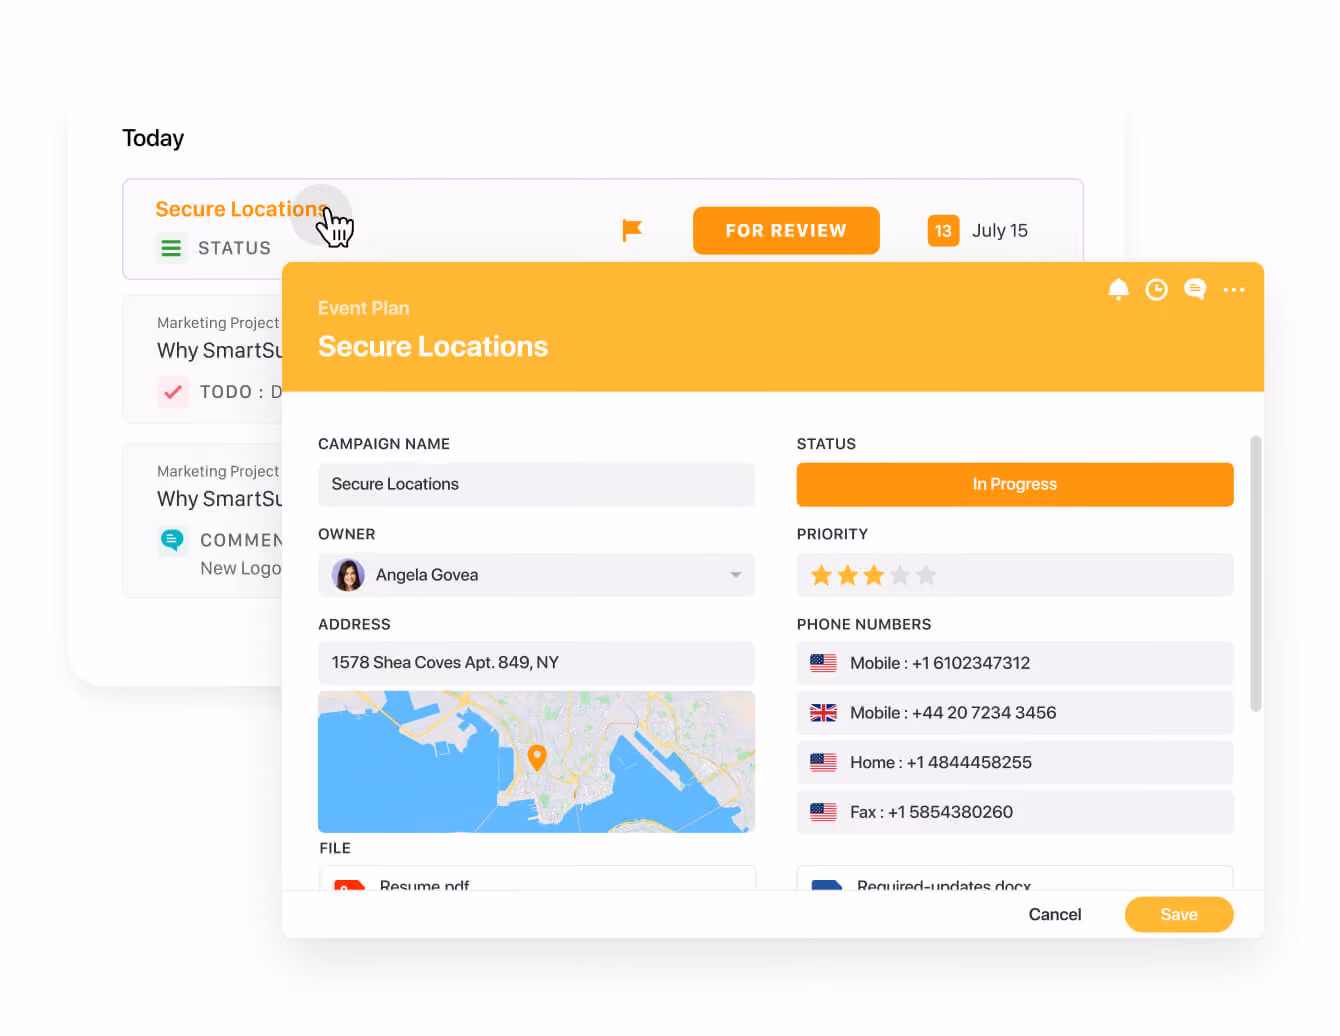The height and width of the screenshot is (1036, 1340).
Task: Toggle the pink TODO checkbox
Action: click(x=172, y=391)
